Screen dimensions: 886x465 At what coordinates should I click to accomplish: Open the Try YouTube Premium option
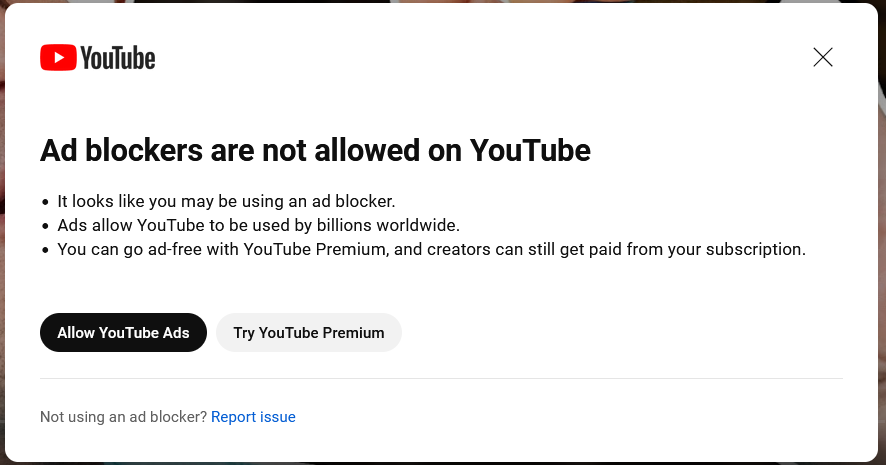(x=309, y=333)
